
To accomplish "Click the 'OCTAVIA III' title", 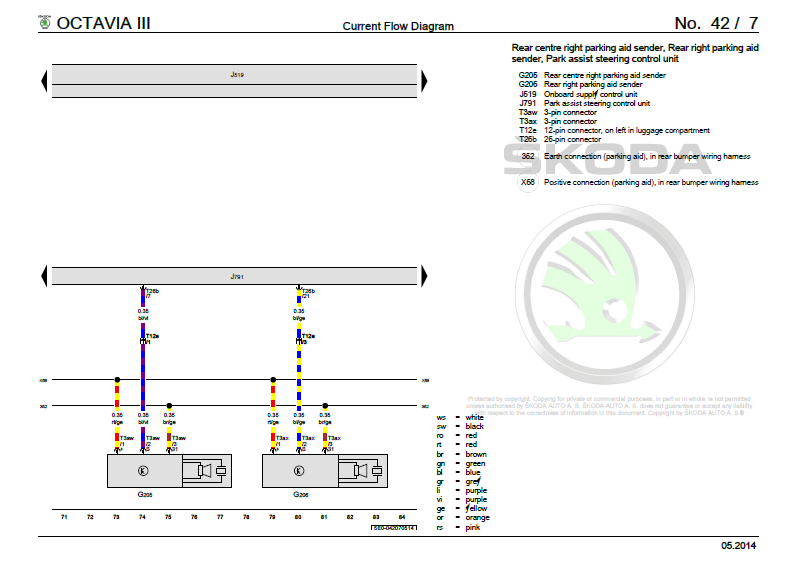I will tap(103, 23).
